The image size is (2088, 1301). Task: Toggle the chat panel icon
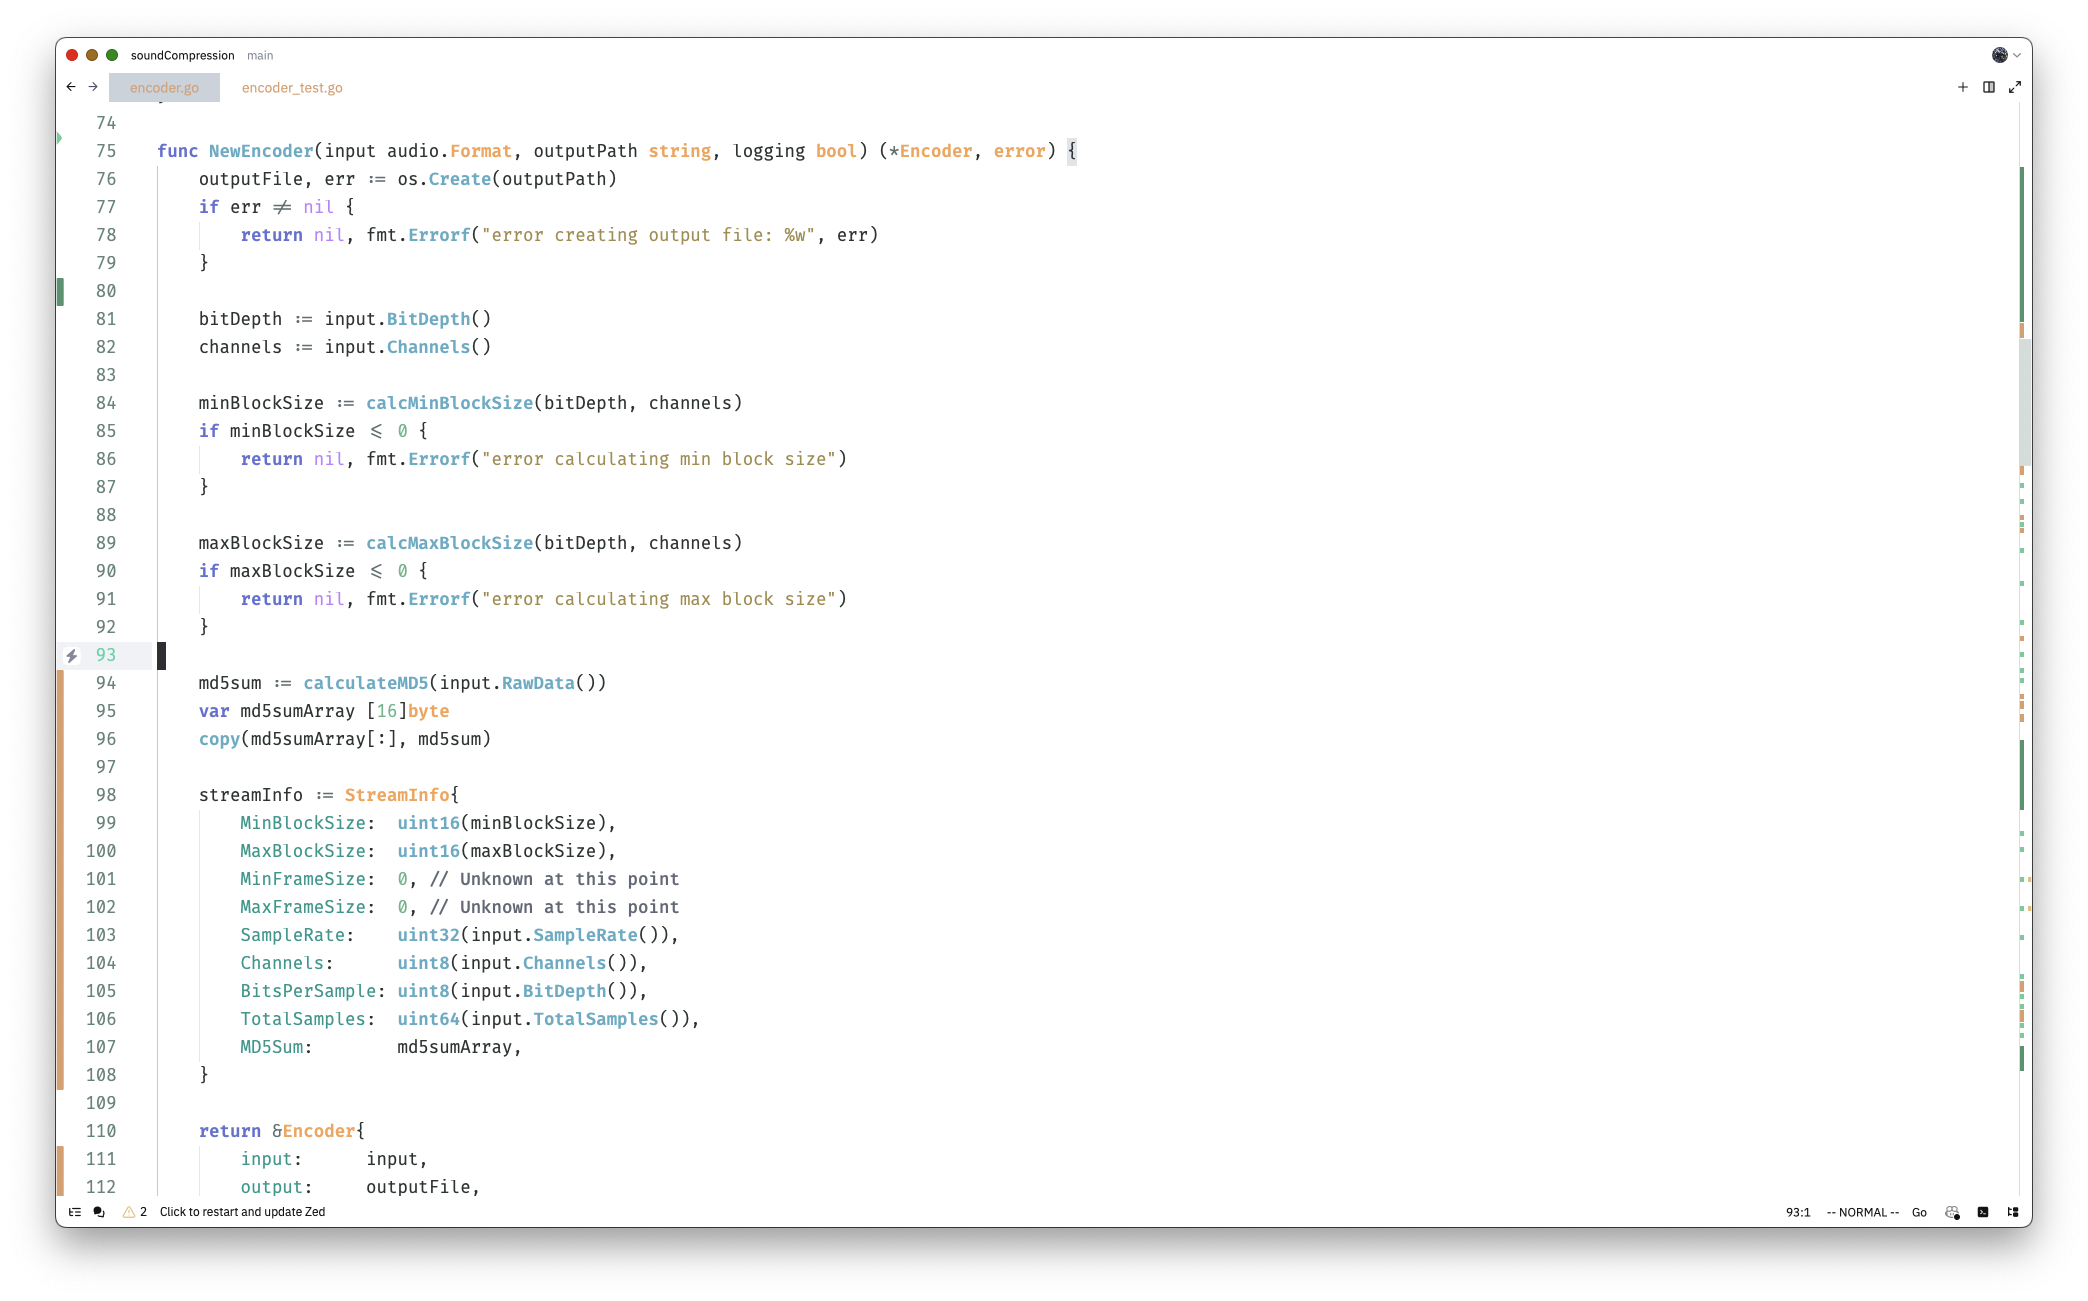(x=99, y=1212)
